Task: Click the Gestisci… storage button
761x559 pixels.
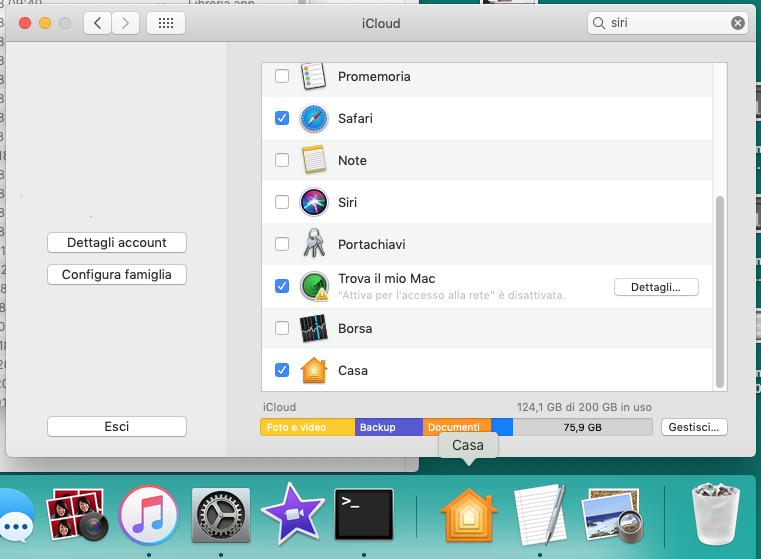Action: (693, 427)
